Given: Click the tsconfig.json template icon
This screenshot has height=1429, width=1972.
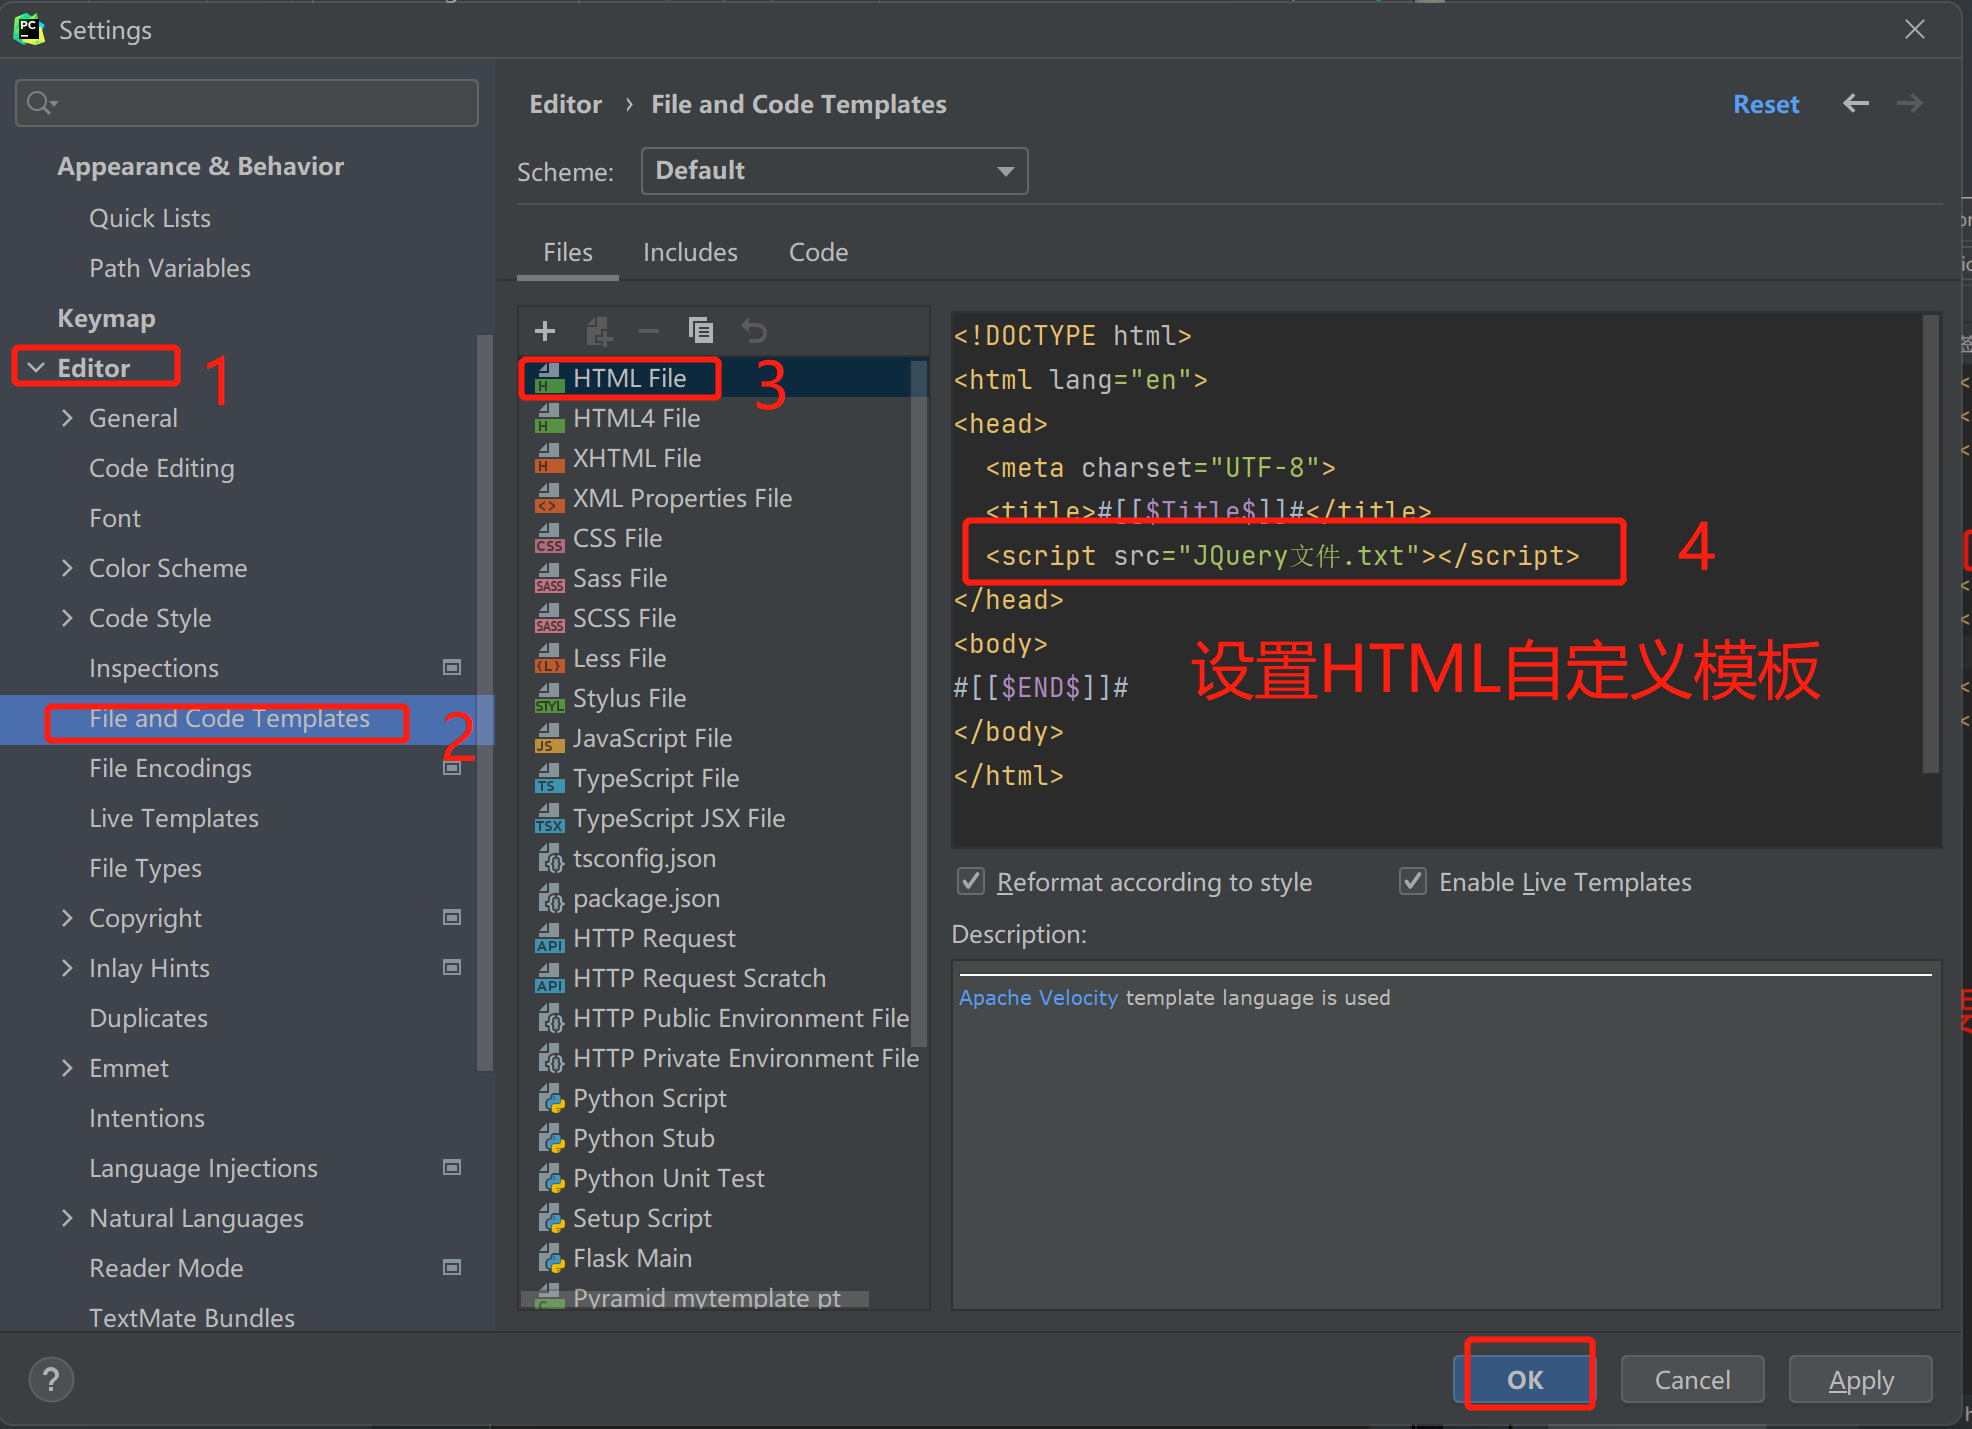Looking at the screenshot, I should (x=551, y=859).
